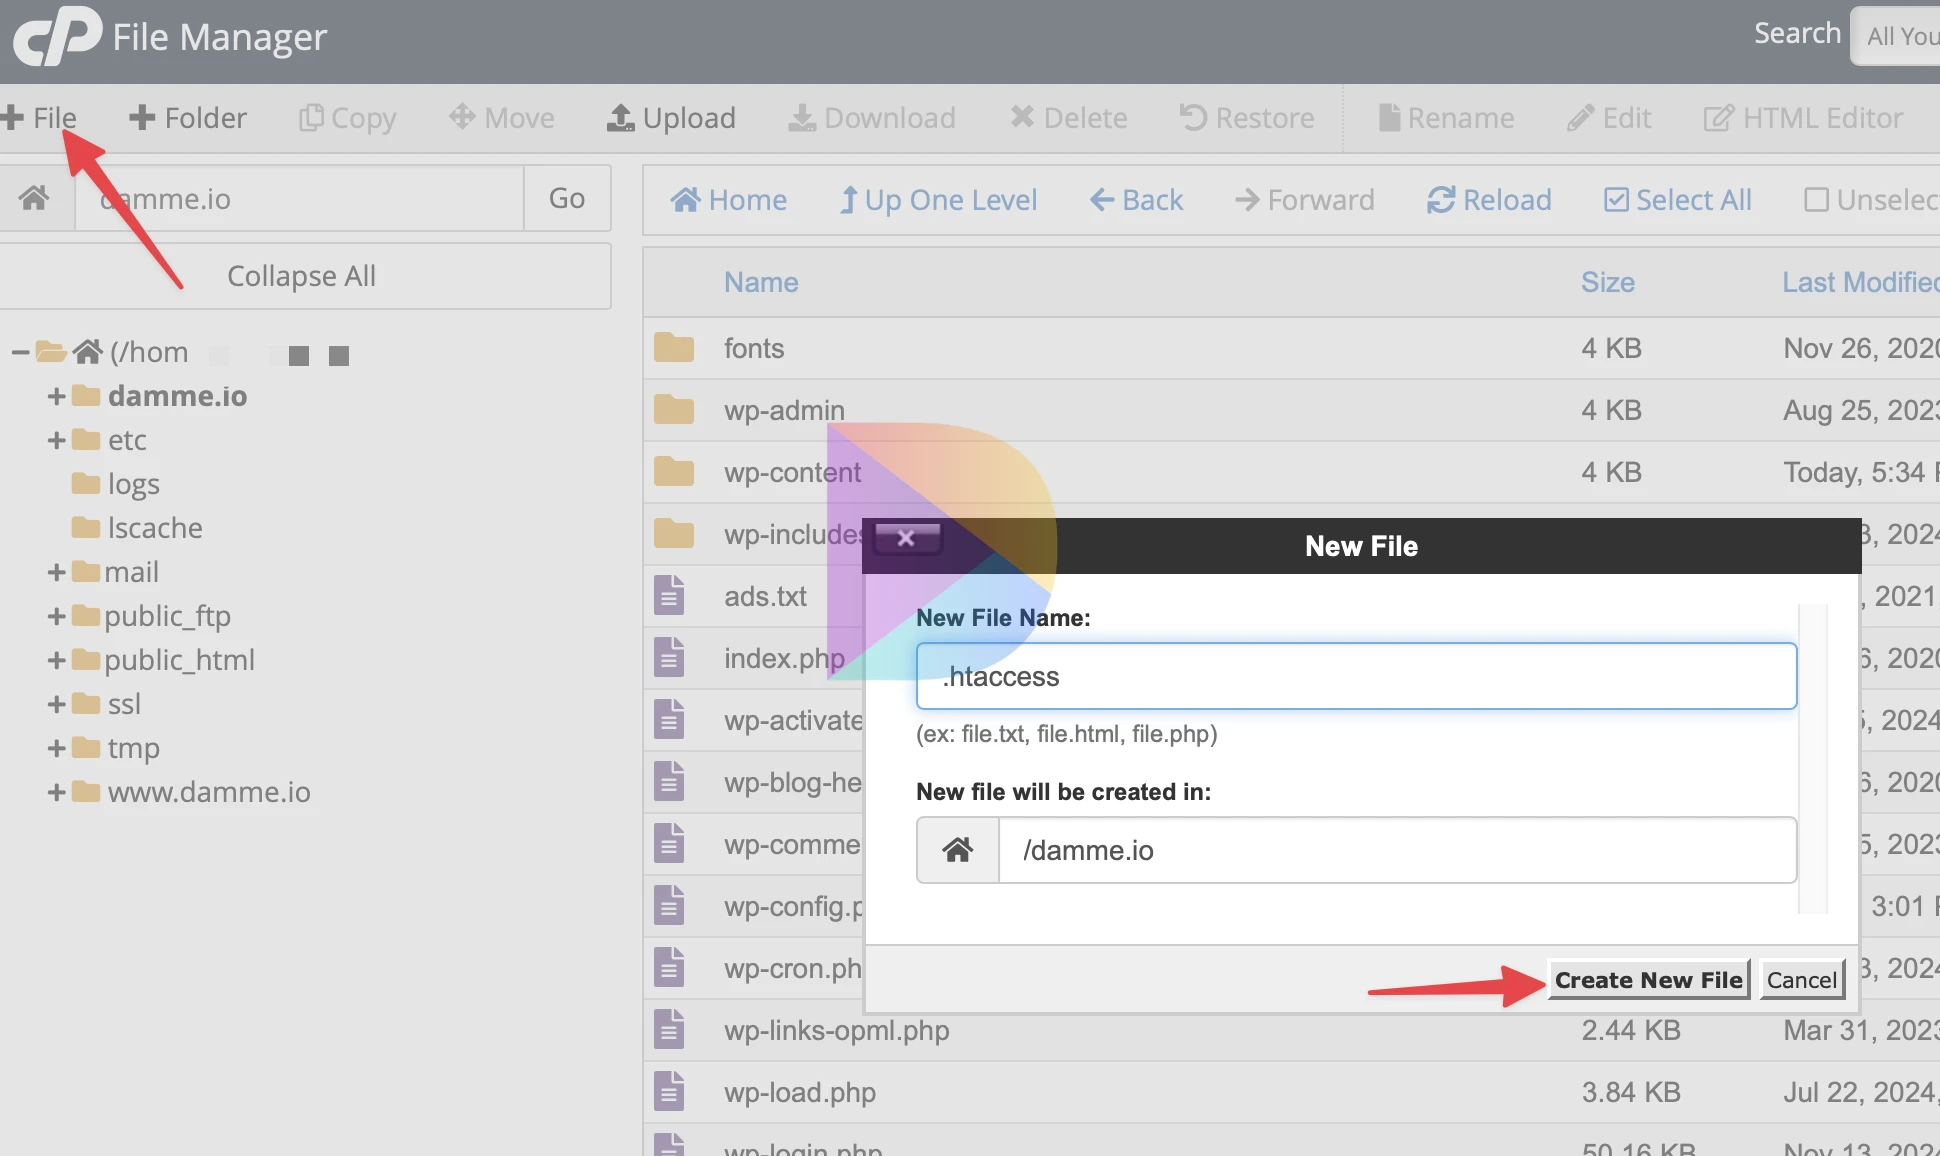The width and height of the screenshot is (1940, 1156).
Task: Close the New File dialog
Action: [x=907, y=538]
